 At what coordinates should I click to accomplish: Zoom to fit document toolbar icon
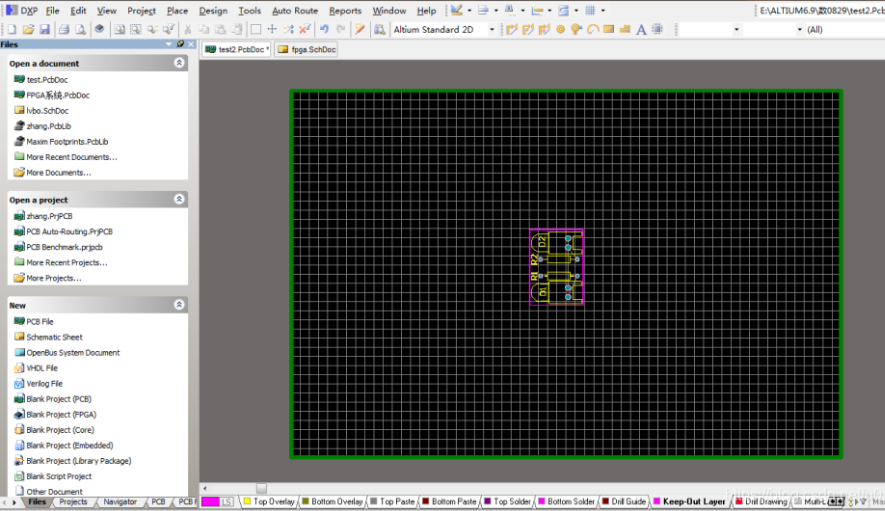pos(119,29)
